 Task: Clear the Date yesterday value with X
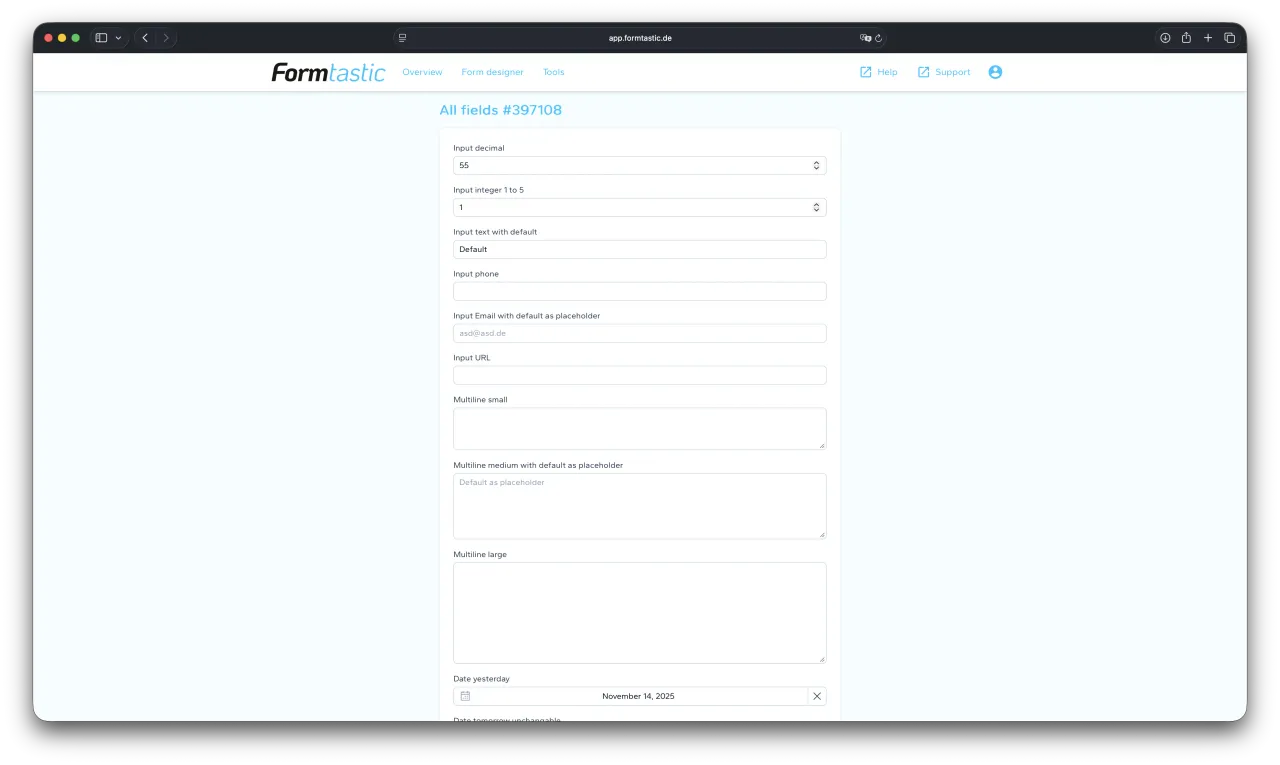817,696
